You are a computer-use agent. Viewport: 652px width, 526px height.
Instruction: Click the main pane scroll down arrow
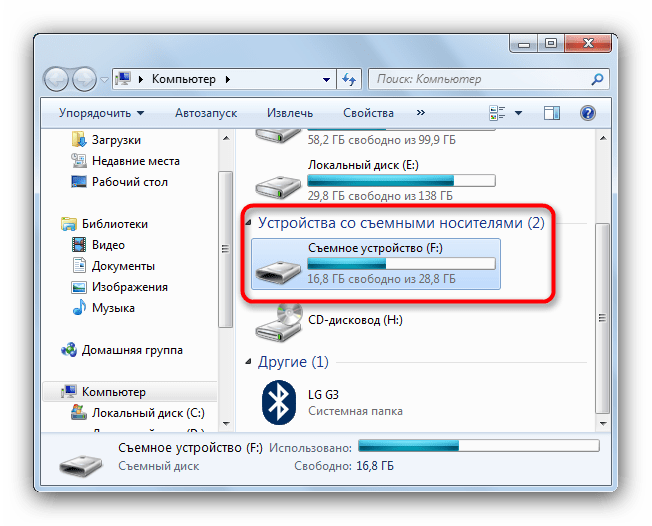tap(603, 424)
